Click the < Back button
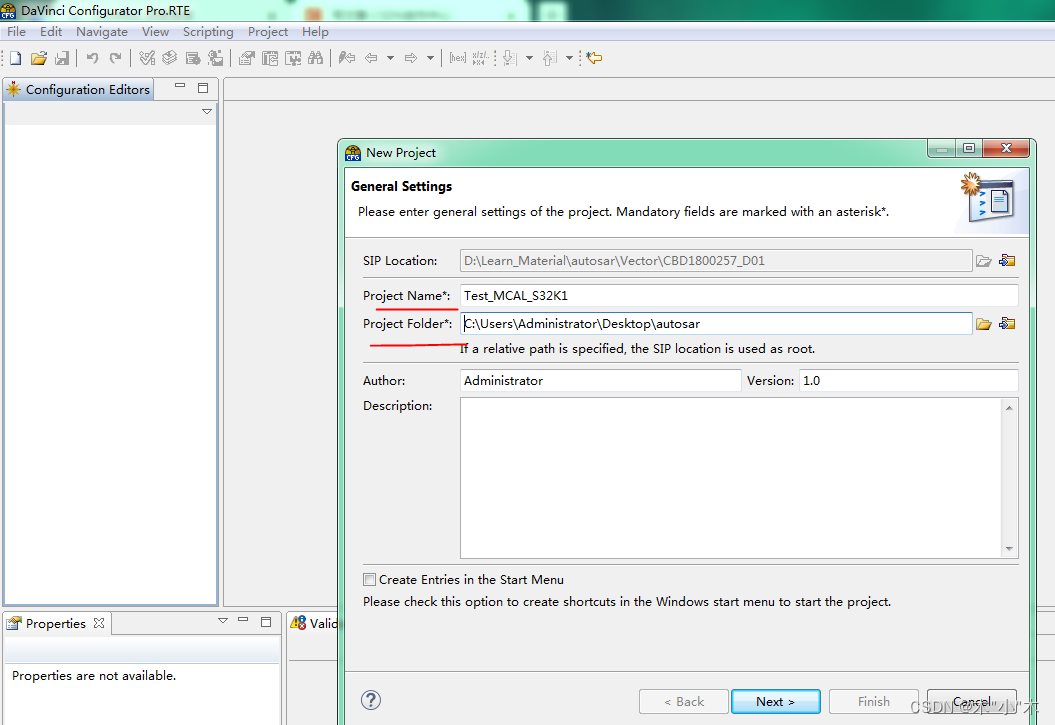Viewport: 1055px width, 725px height. coord(684,701)
